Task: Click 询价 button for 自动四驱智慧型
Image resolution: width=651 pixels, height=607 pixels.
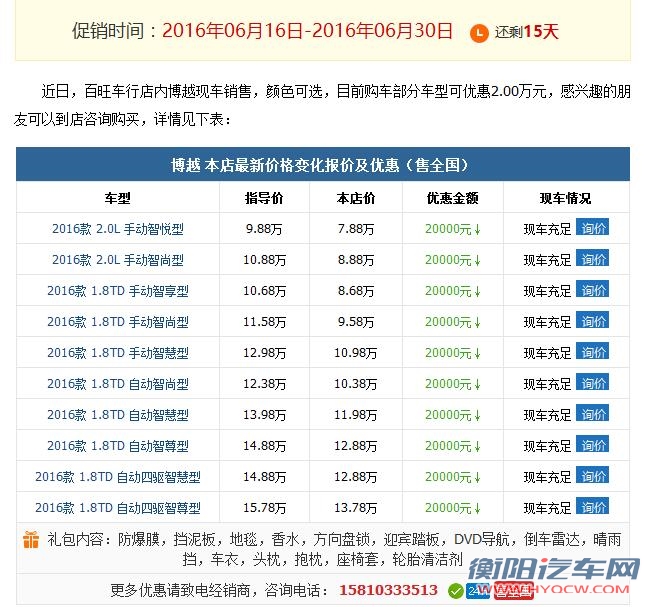Action: pyautogui.click(x=592, y=476)
